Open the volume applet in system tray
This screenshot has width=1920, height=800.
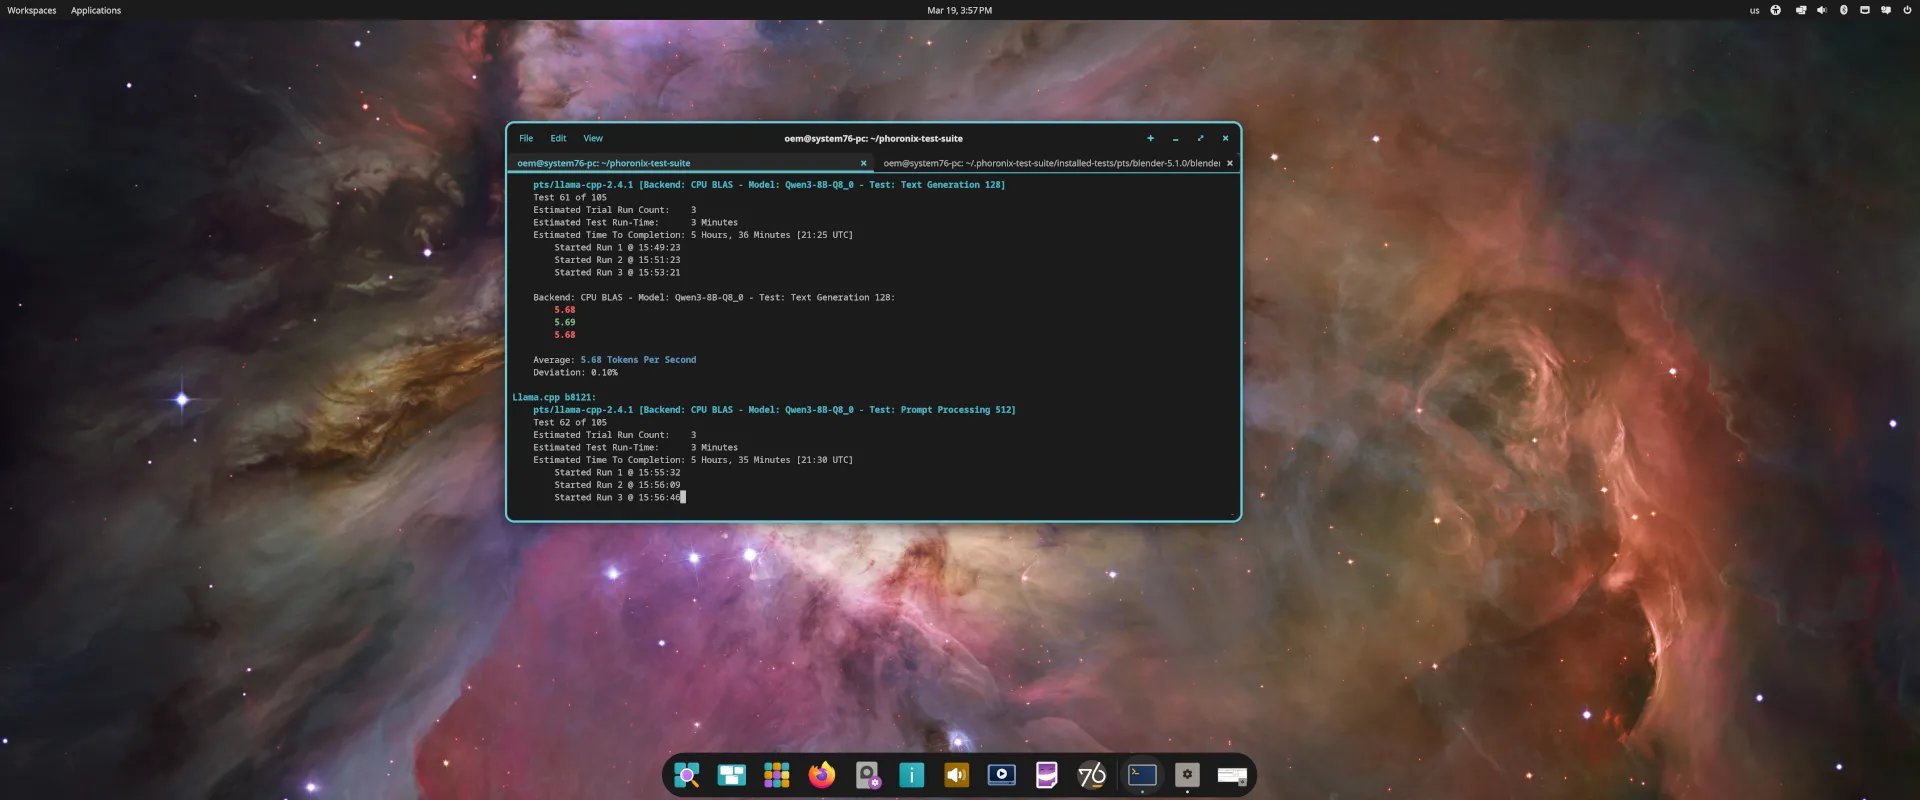1821,10
